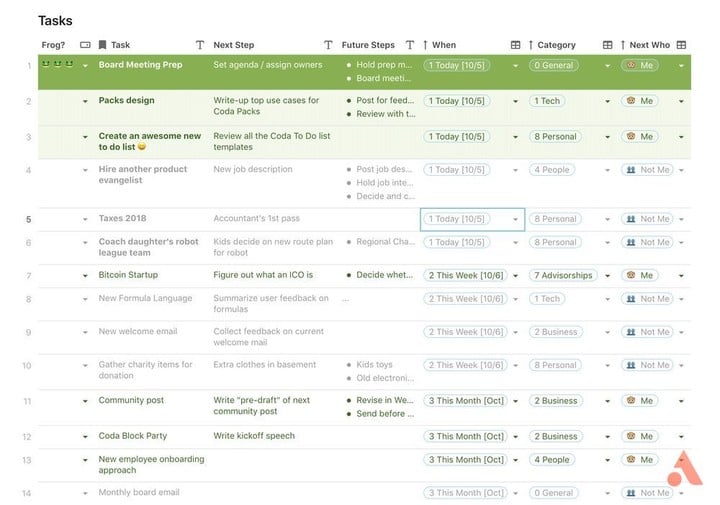The image size is (720, 505).
Task: Click the text type icon before Future Steps
Action: click(328, 45)
